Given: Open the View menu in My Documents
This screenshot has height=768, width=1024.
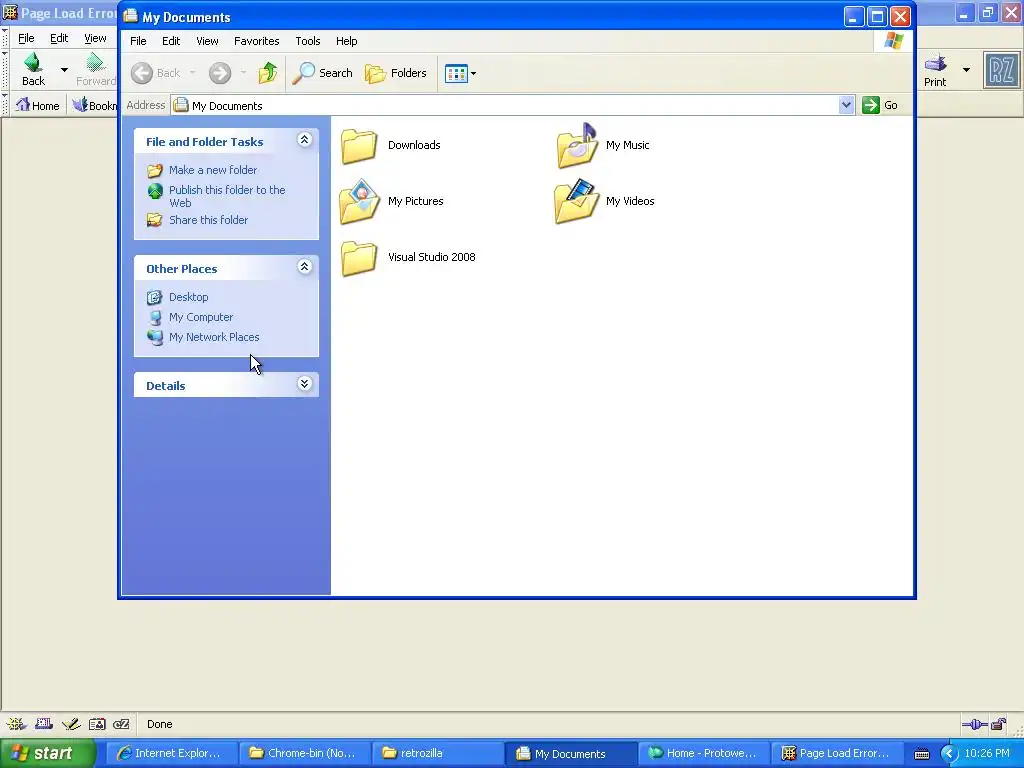Looking at the screenshot, I should click(x=208, y=41).
